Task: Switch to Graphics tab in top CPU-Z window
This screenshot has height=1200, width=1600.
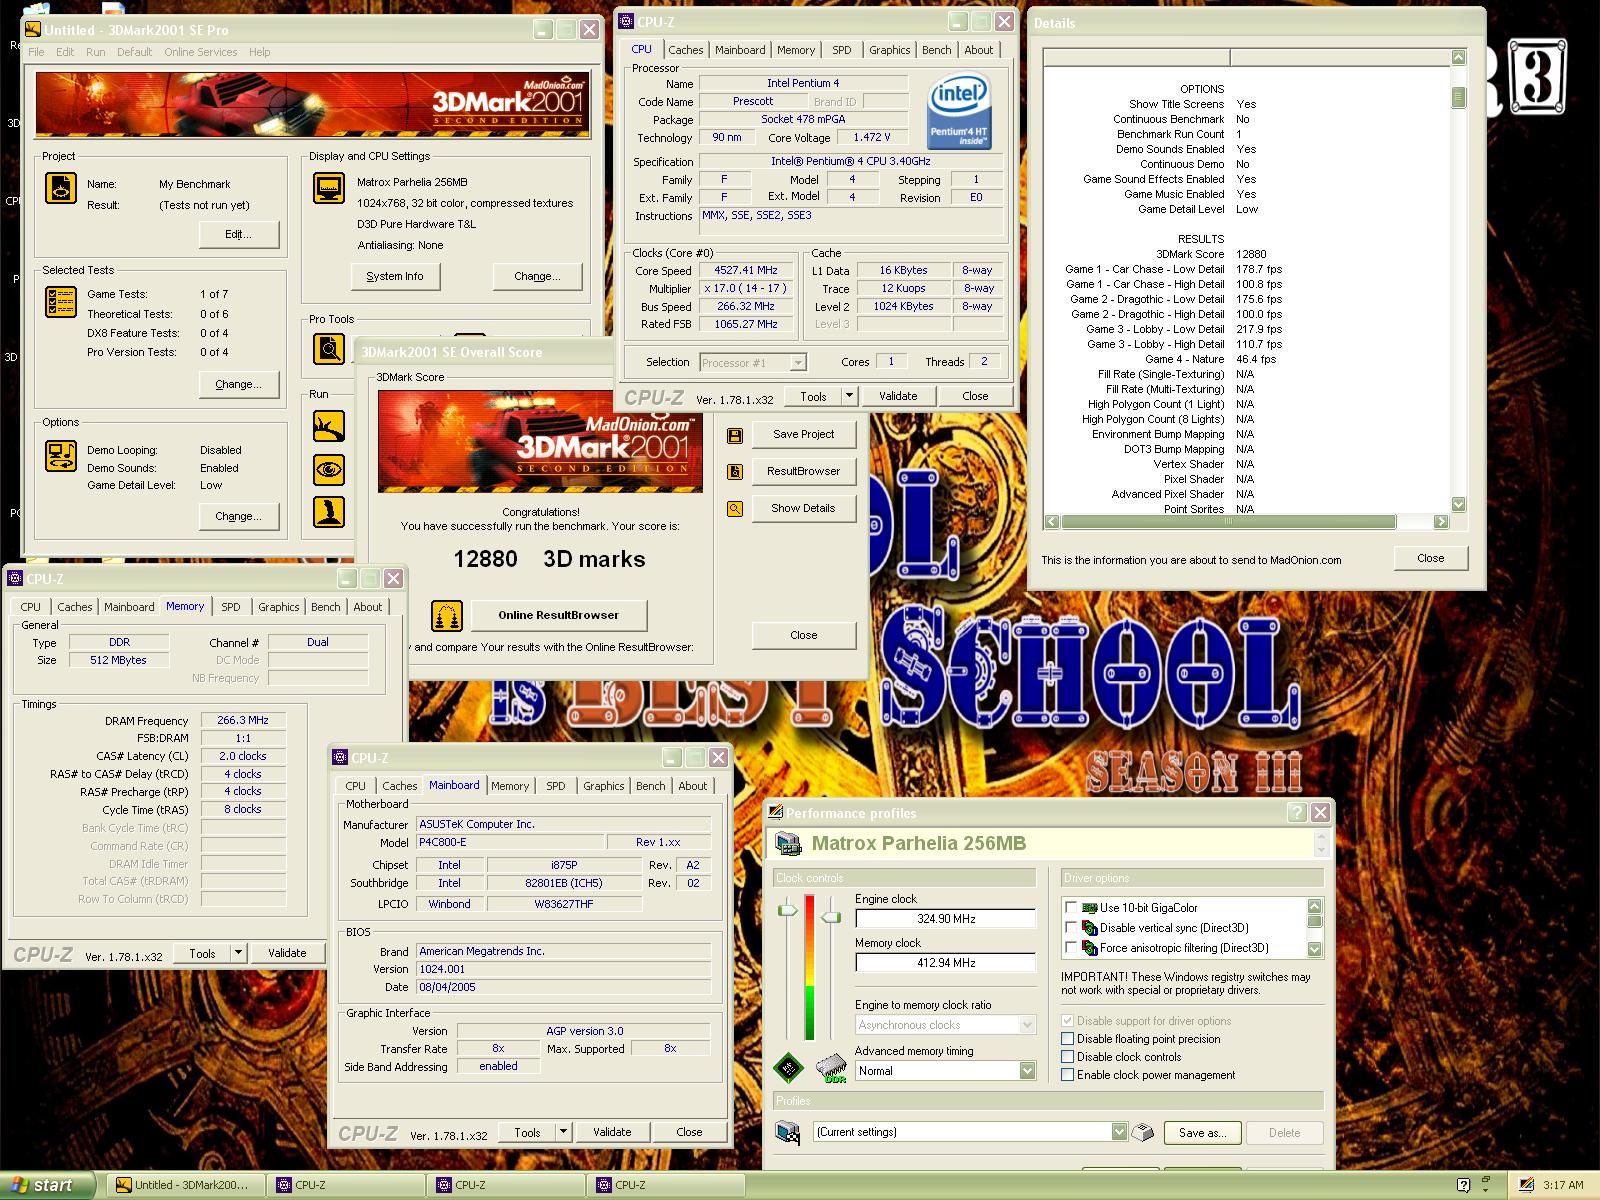Action: pos(889,50)
